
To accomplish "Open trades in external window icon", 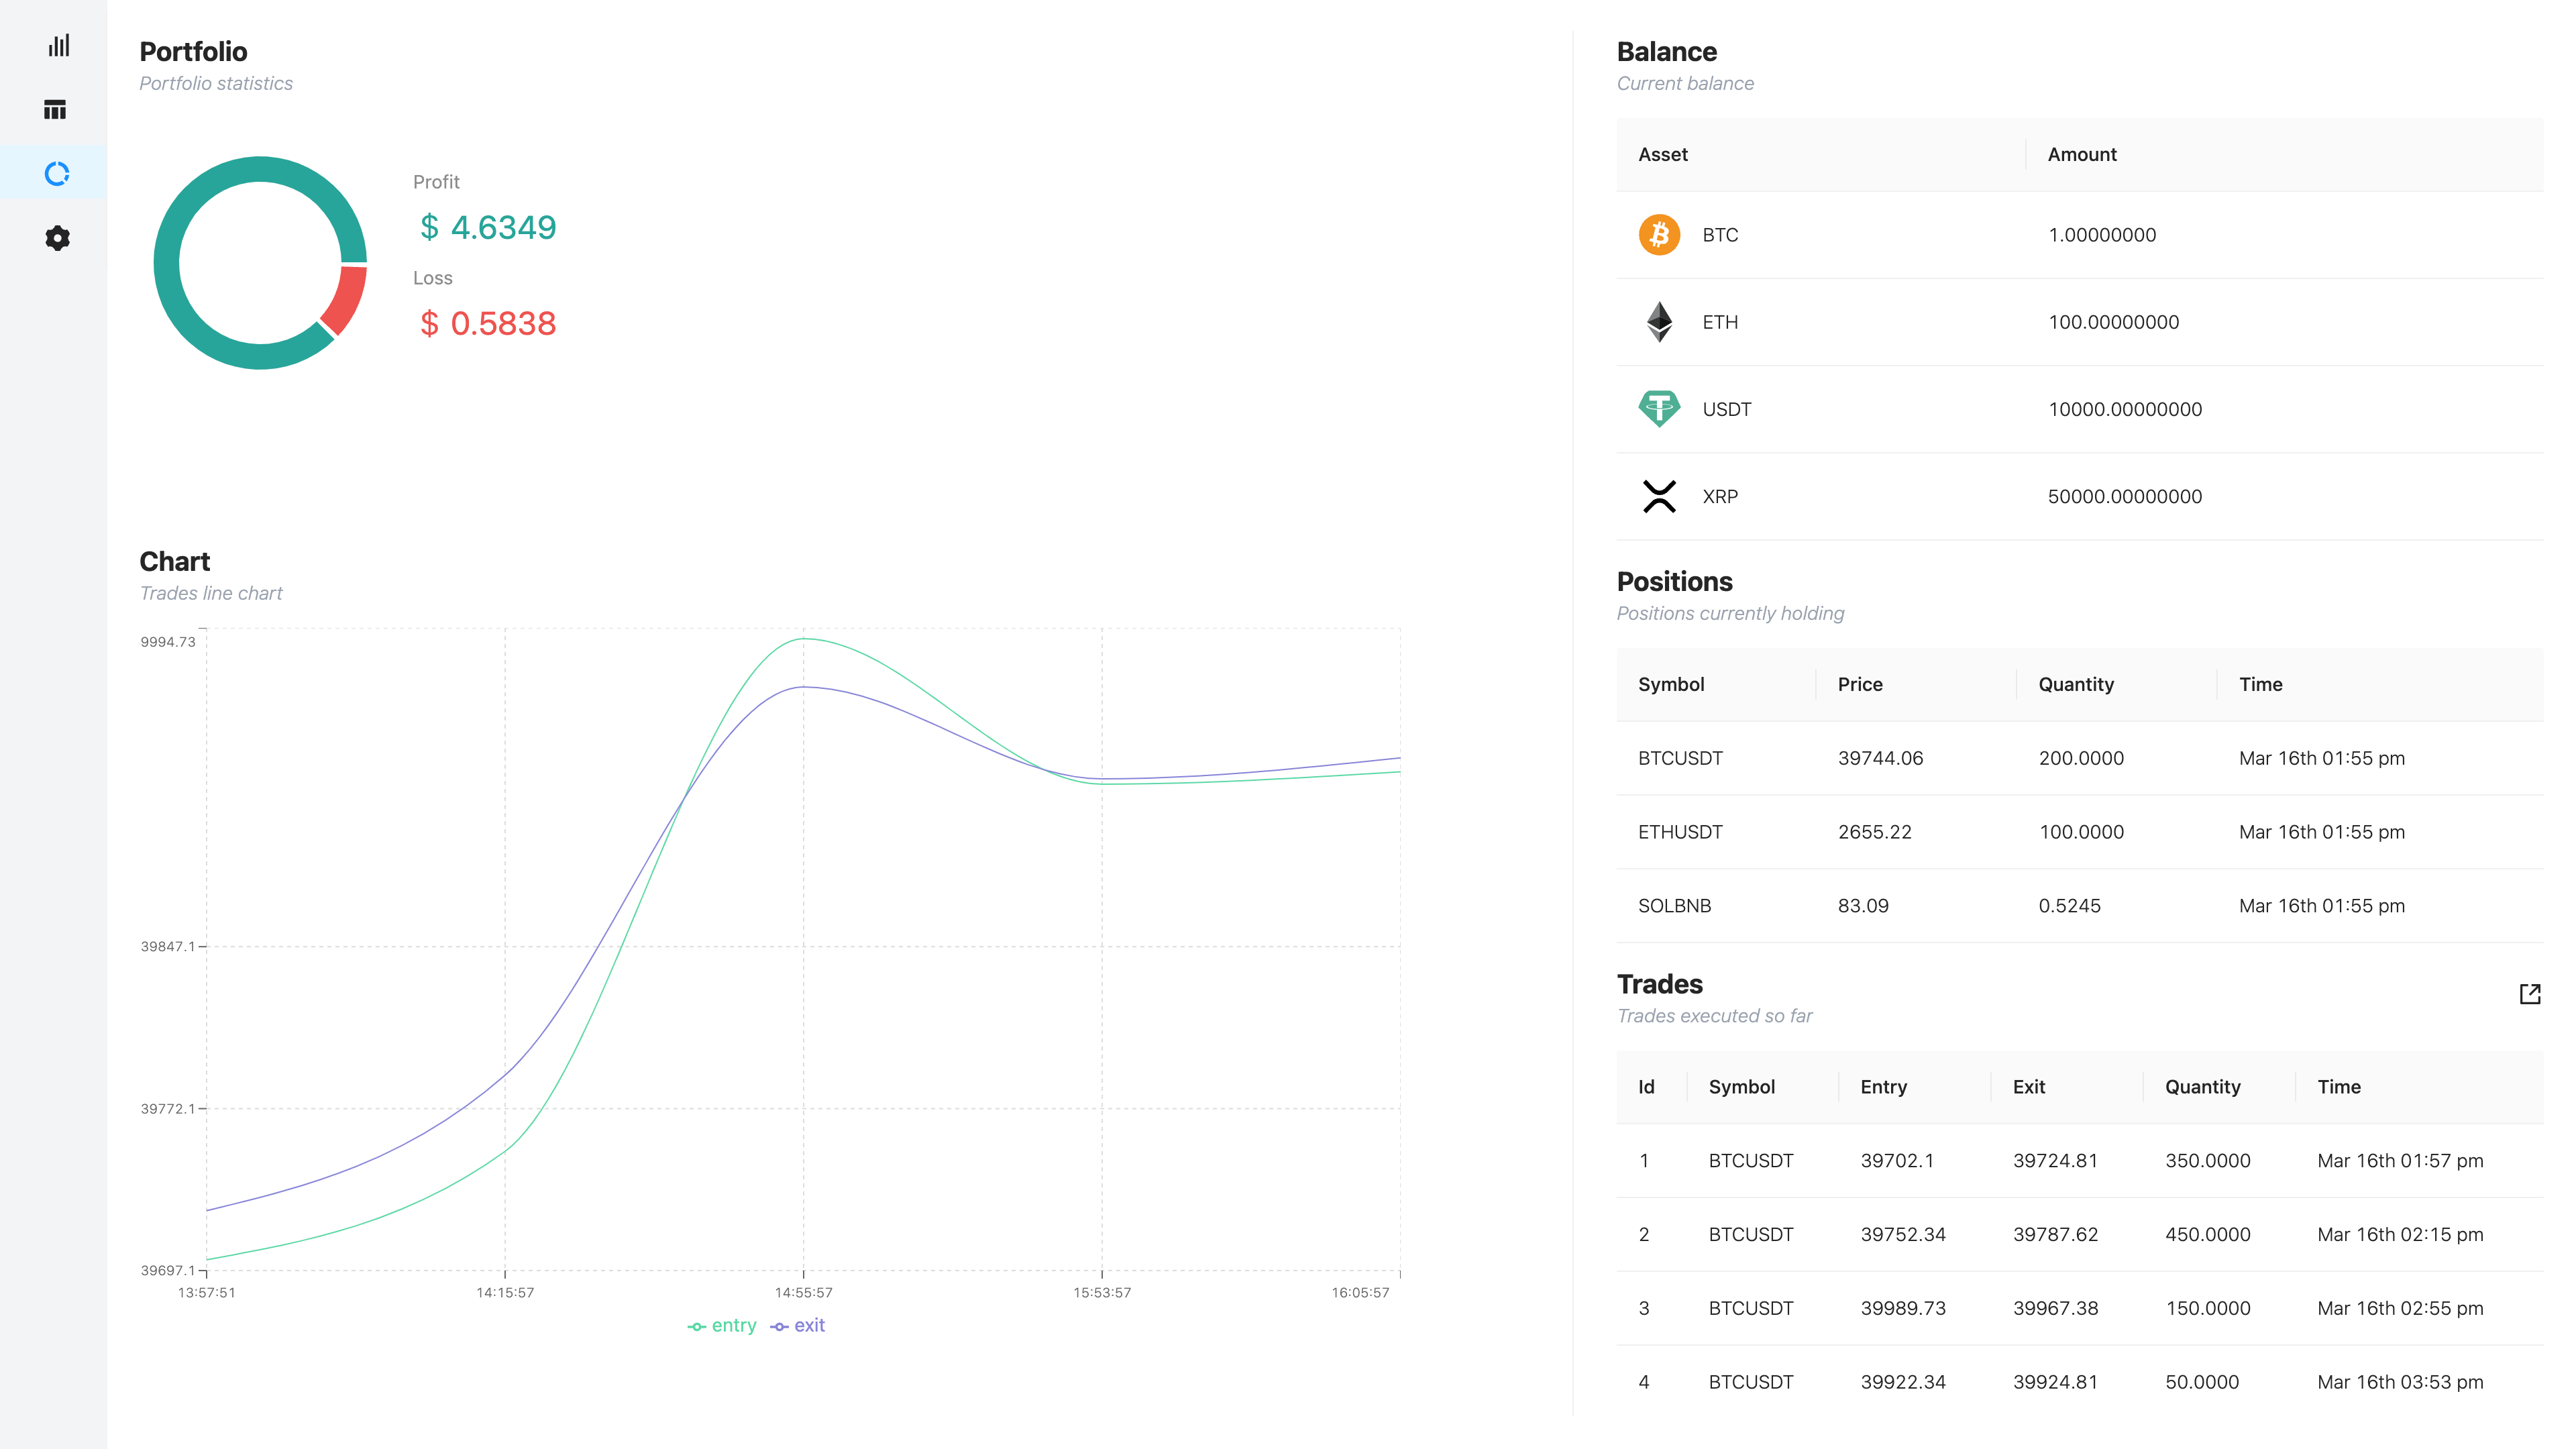I will point(2529,994).
